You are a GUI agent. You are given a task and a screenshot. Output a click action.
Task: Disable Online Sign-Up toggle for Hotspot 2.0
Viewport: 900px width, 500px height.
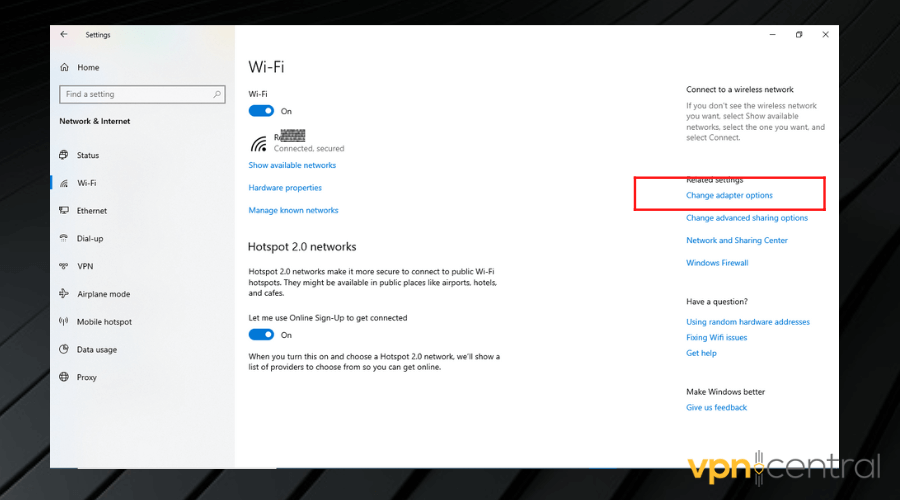pyautogui.click(x=261, y=335)
